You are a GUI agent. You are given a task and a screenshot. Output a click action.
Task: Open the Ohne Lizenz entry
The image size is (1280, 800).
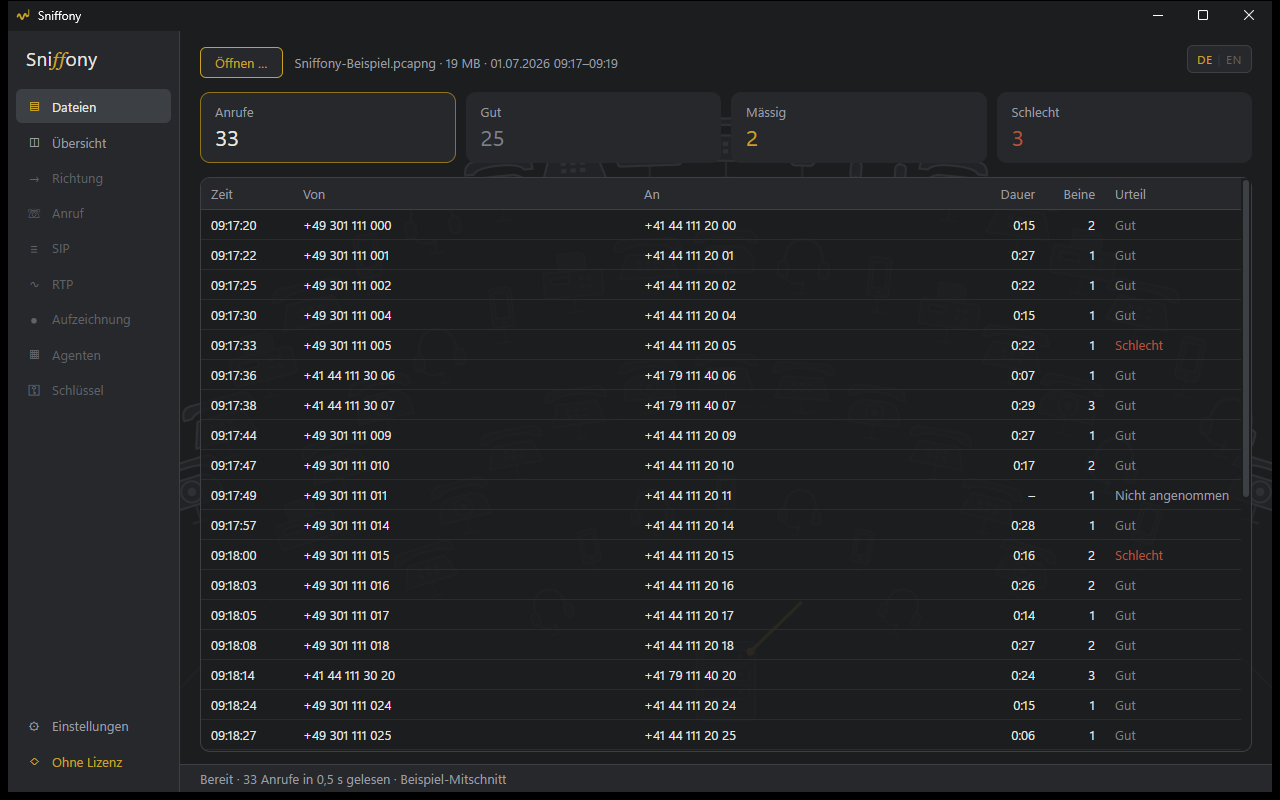coord(93,762)
